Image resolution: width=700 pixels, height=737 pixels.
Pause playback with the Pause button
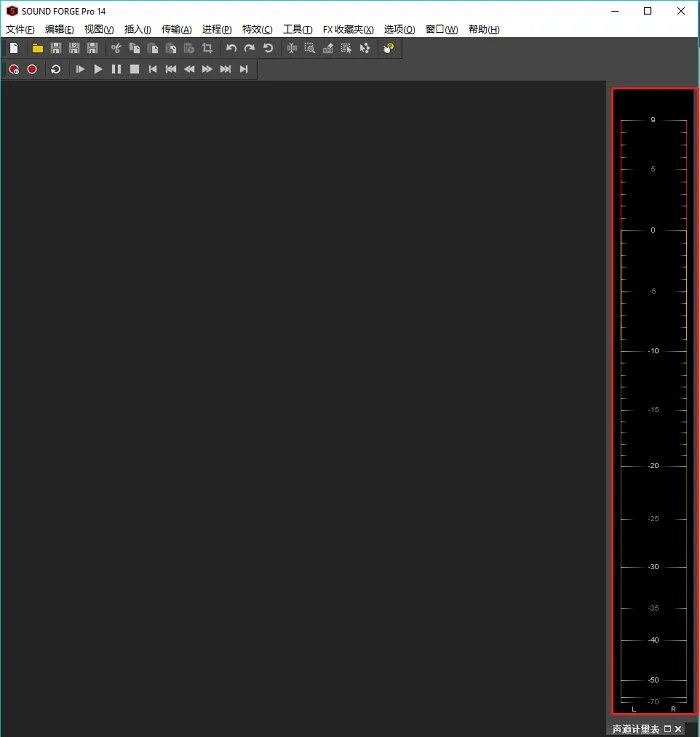click(116, 69)
